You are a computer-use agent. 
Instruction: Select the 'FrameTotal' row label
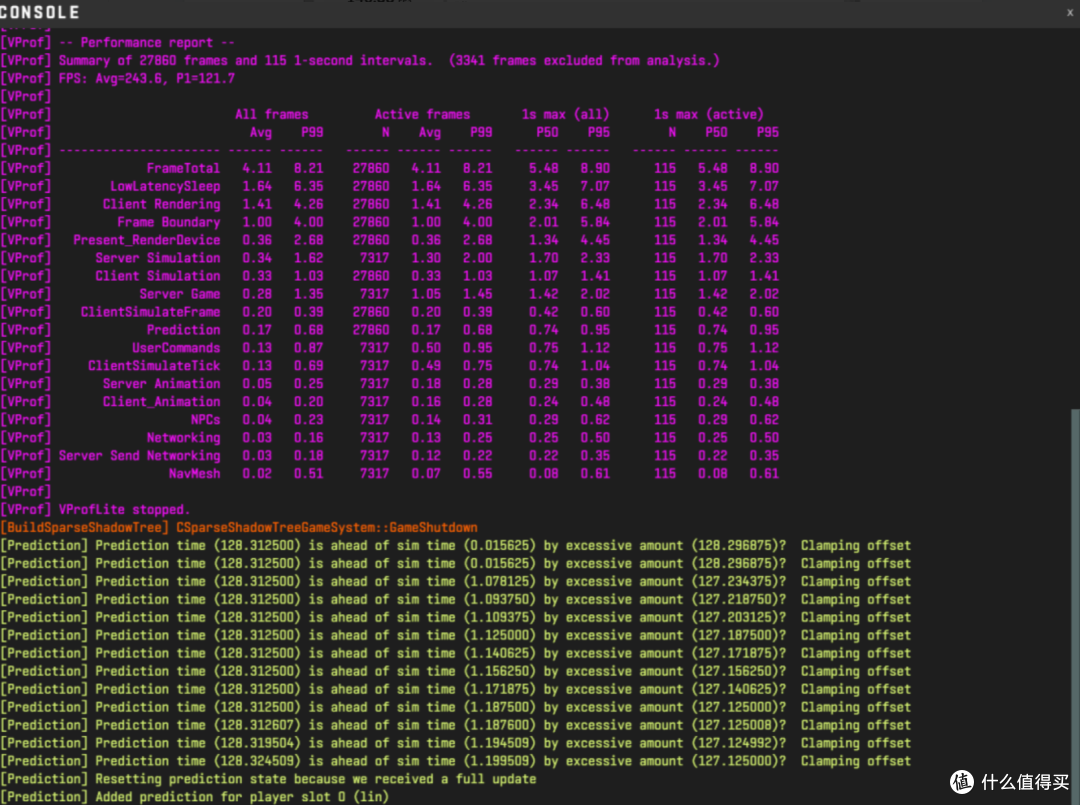tap(183, 168)
